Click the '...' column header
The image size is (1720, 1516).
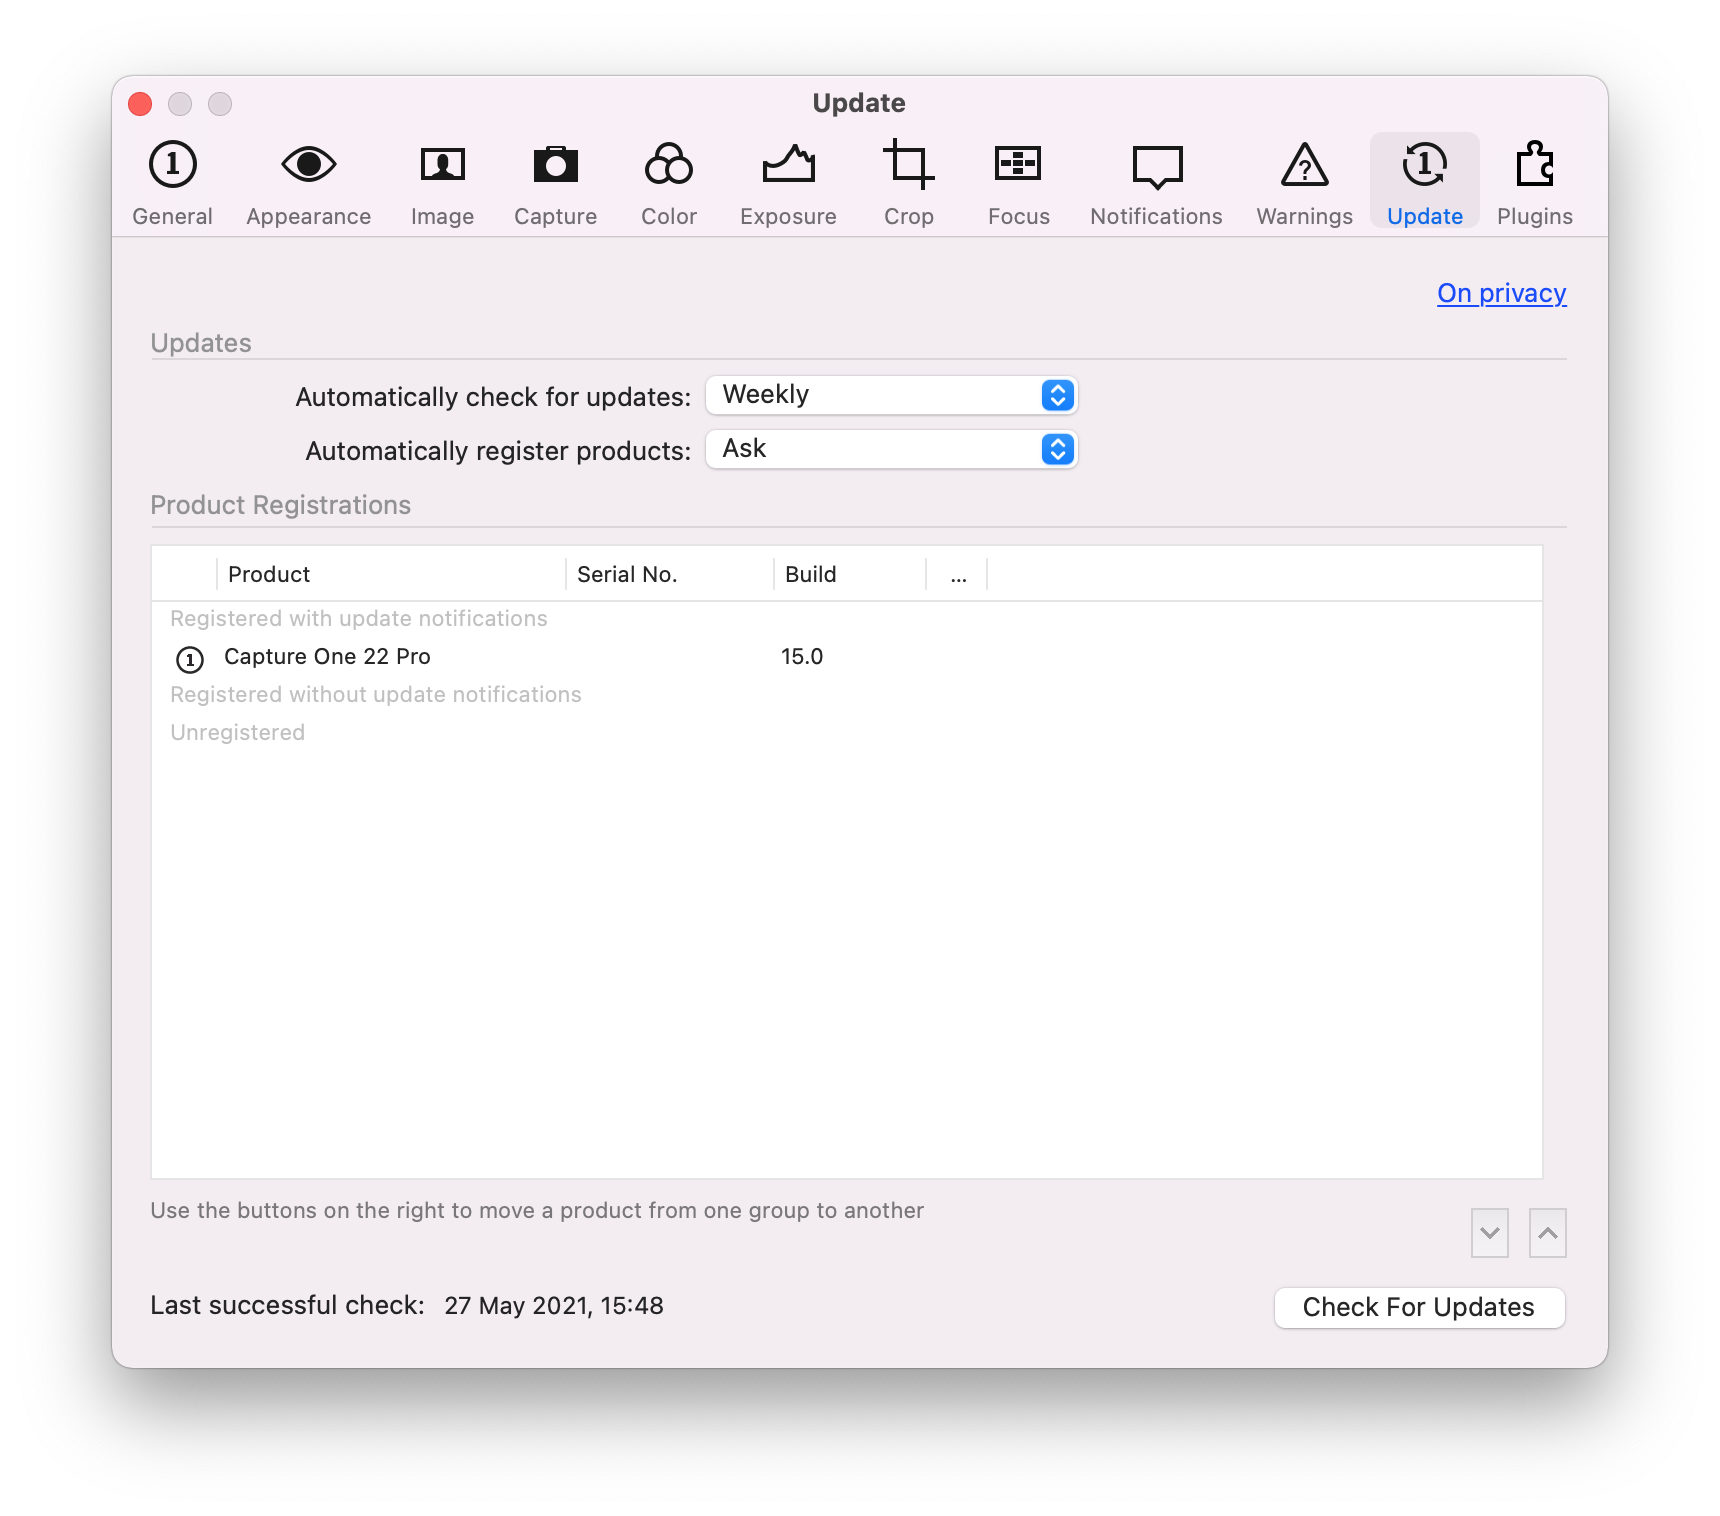point(958,574)
